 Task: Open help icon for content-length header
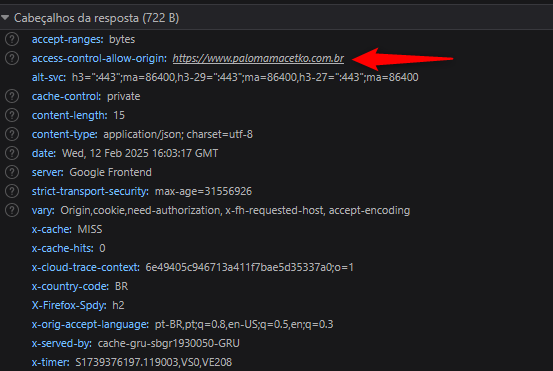12,115
